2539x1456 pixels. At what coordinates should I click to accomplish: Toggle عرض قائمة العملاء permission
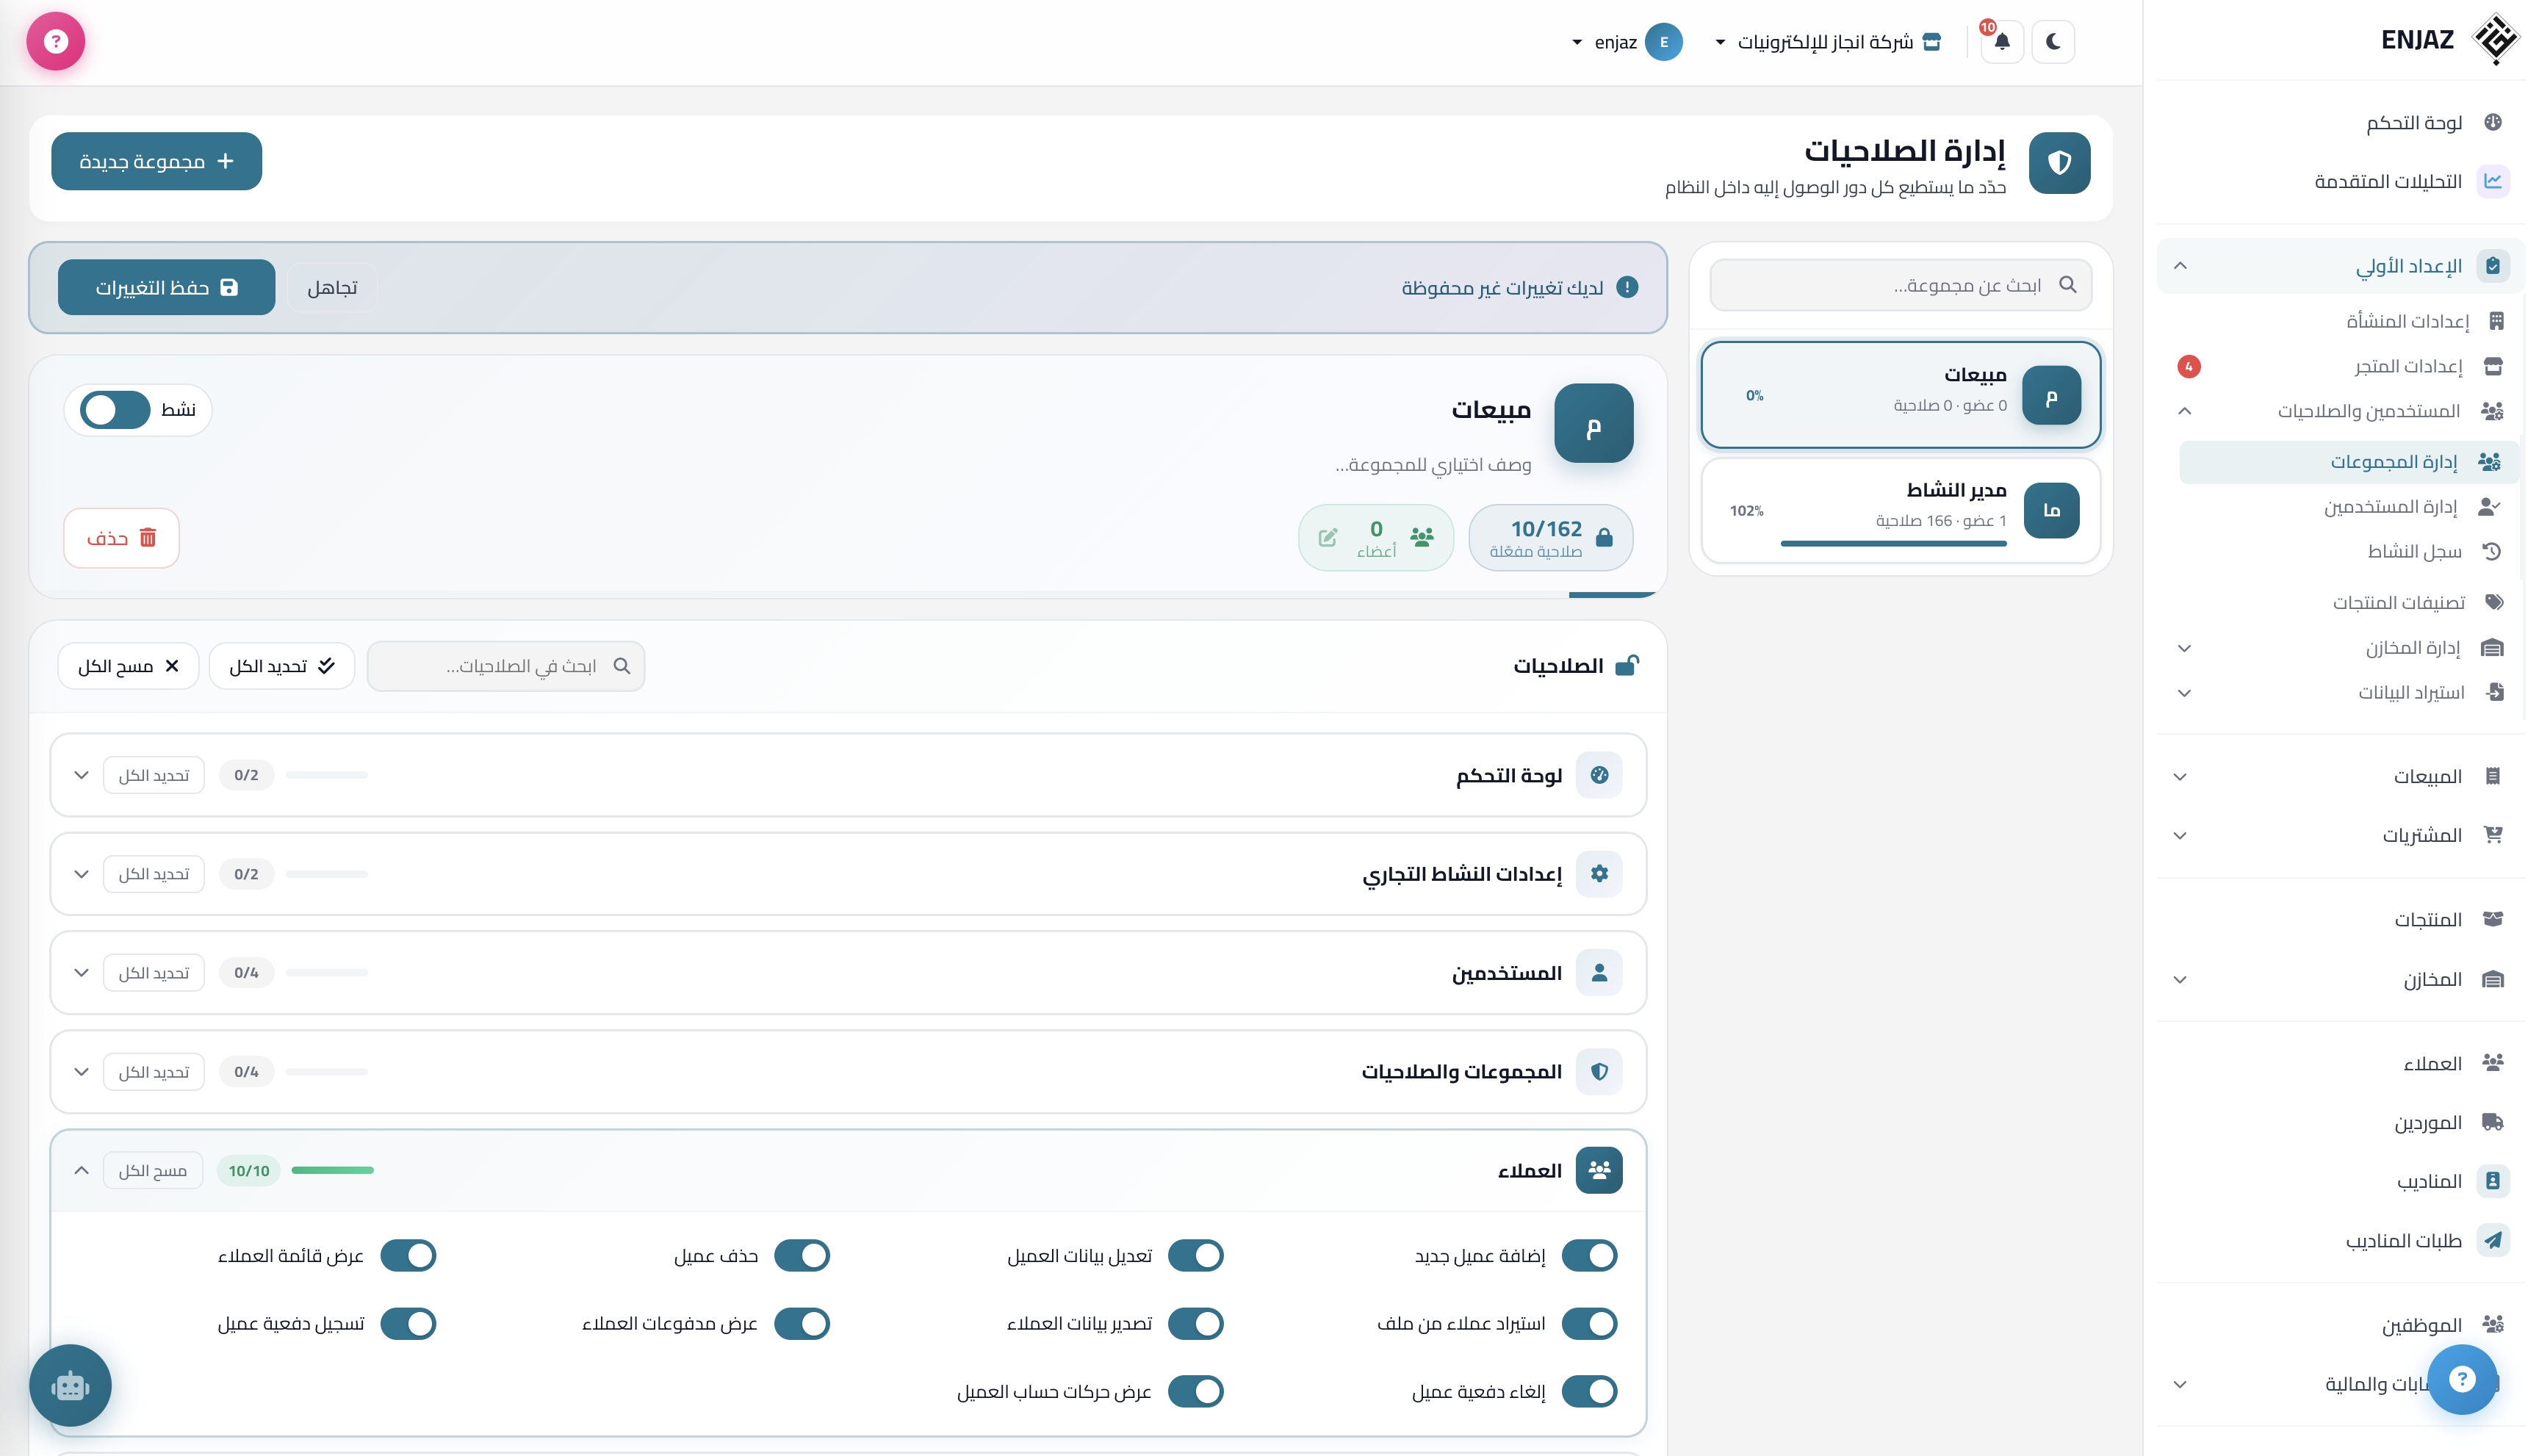point(408,1255)
